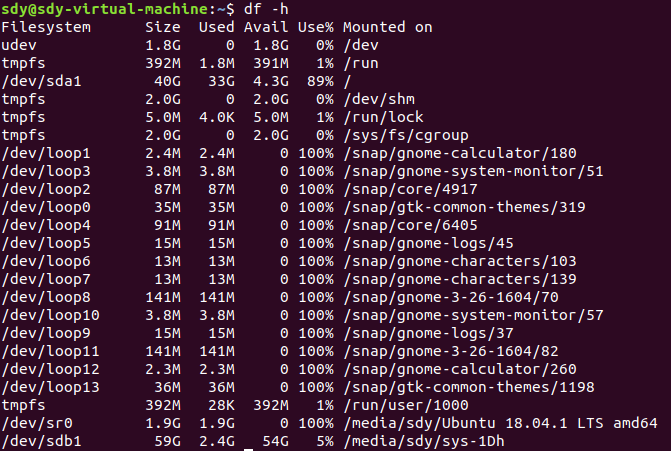Click the /dev/loop13 filesystem entry

point(46,387)
